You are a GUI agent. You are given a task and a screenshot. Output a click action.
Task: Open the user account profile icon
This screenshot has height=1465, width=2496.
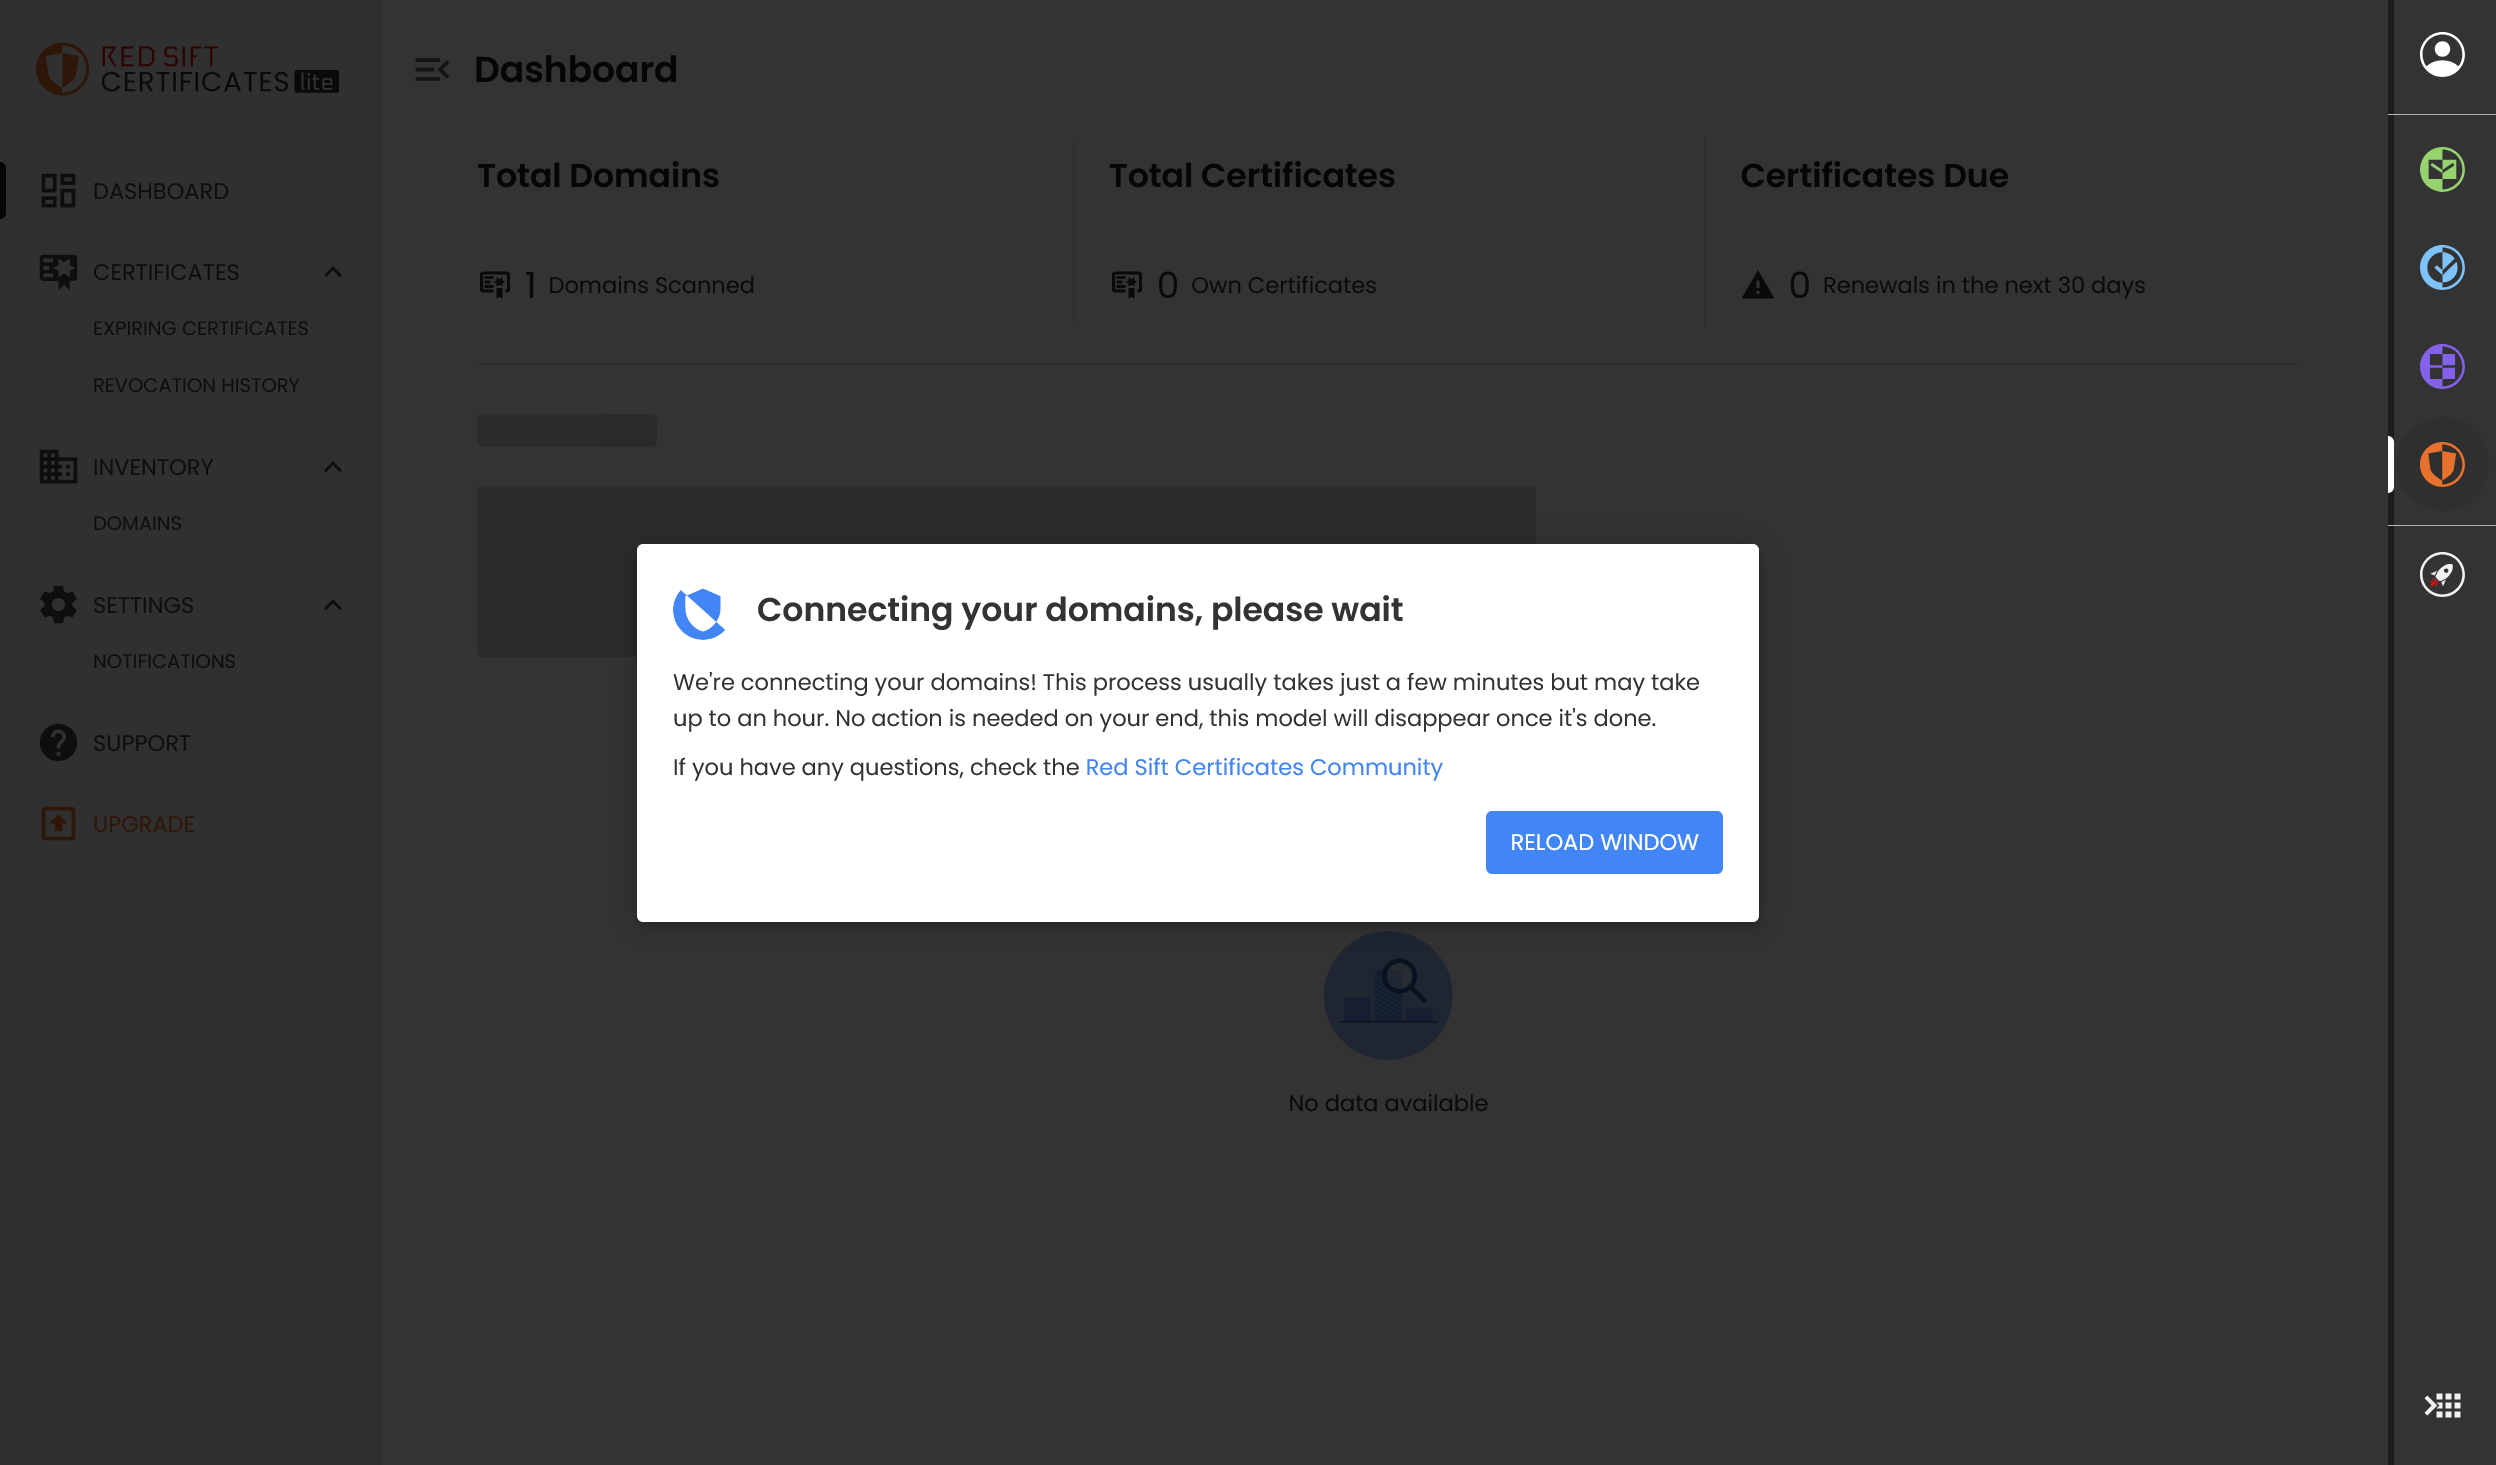click(2442, 55)
